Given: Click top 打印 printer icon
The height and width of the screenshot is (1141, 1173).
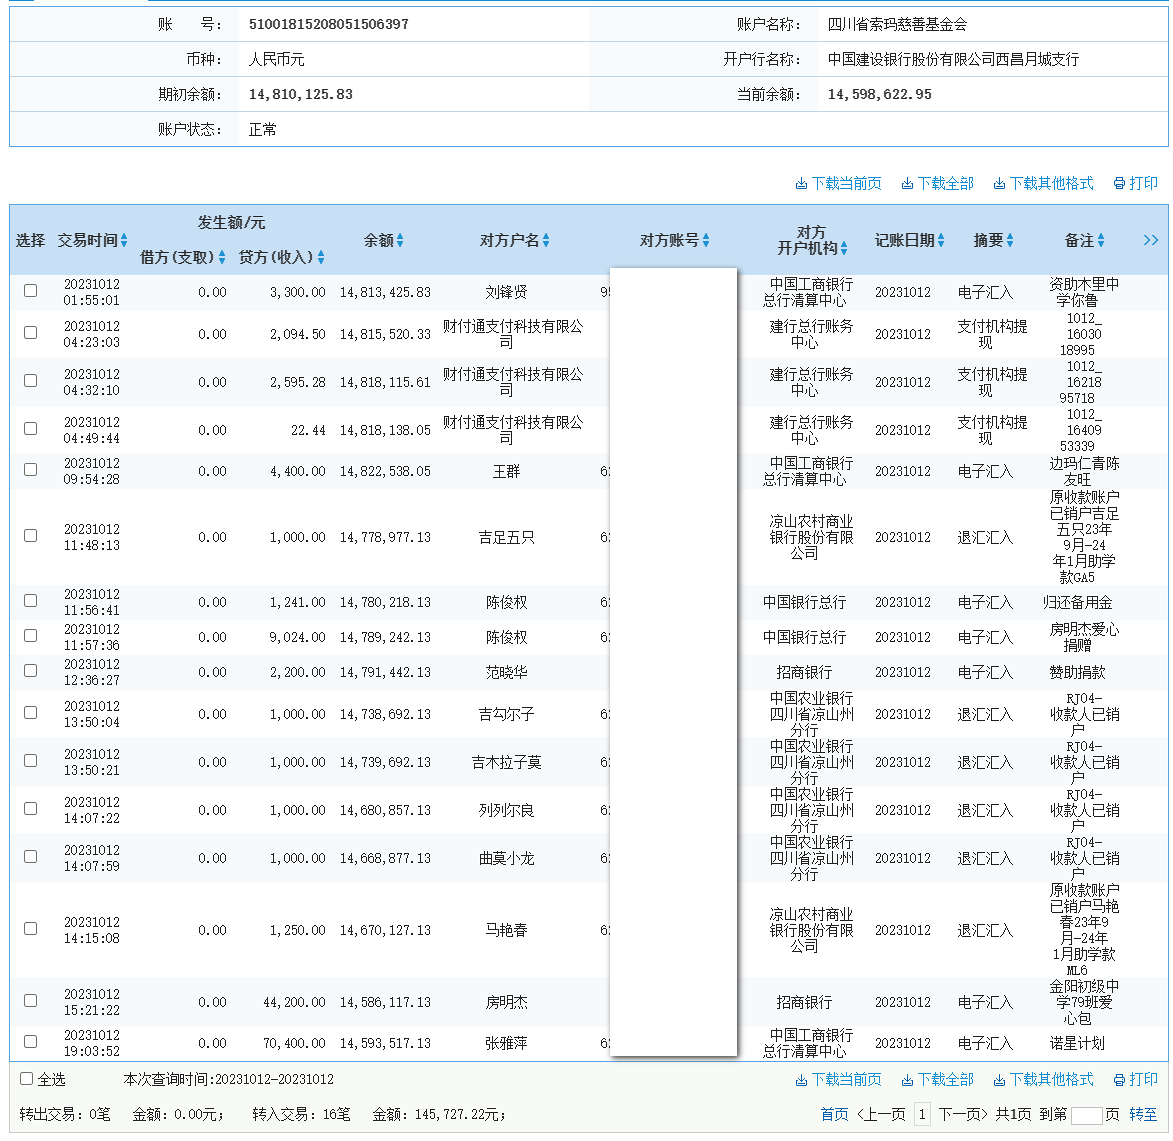Looking at the screenshot, I should pos(1119,184).
